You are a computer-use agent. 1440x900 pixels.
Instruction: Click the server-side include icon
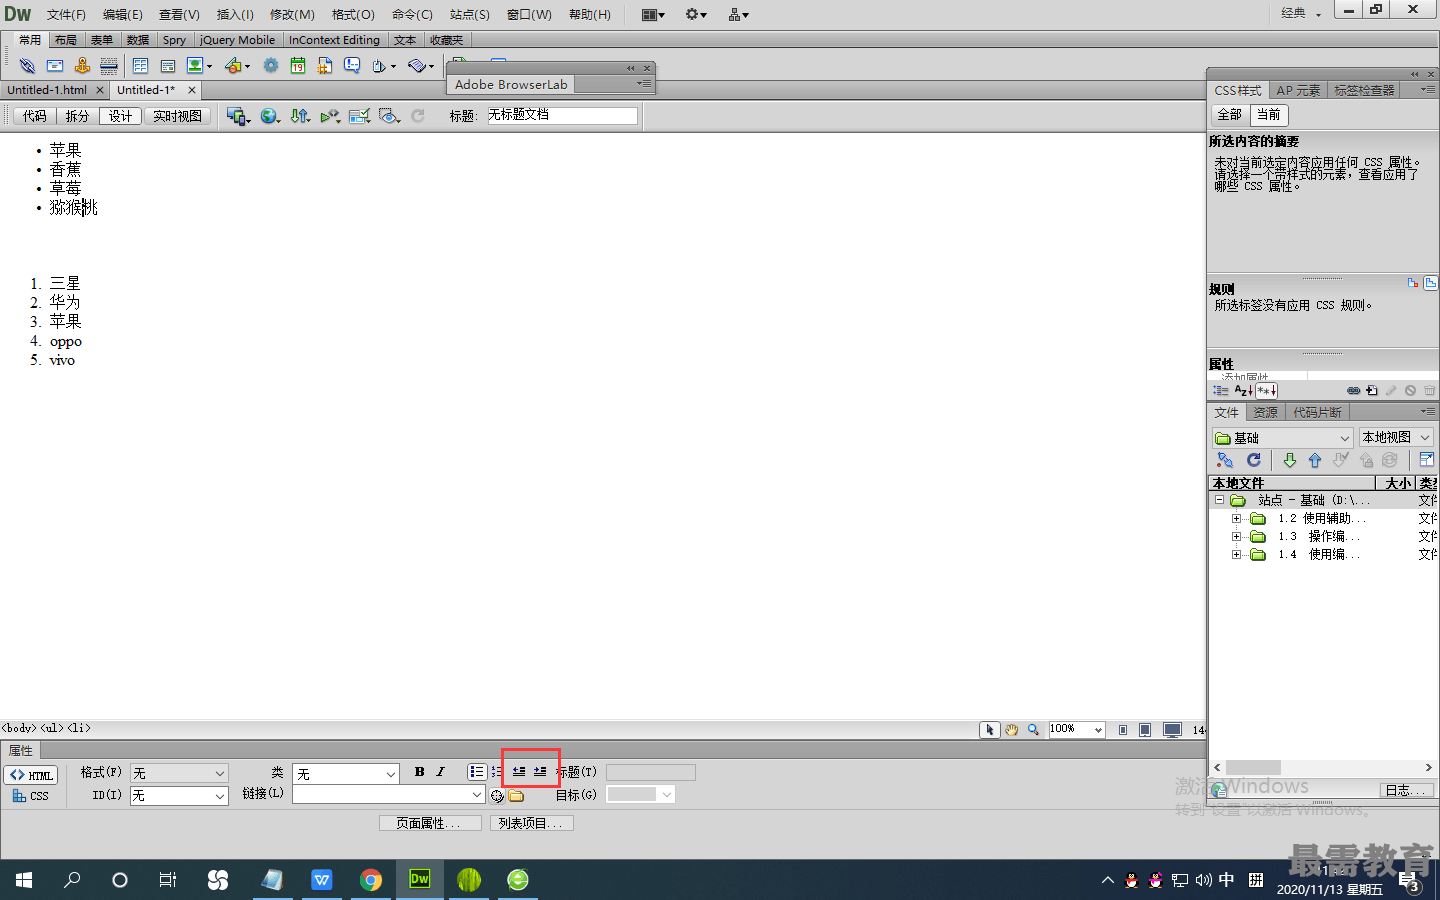325,66
